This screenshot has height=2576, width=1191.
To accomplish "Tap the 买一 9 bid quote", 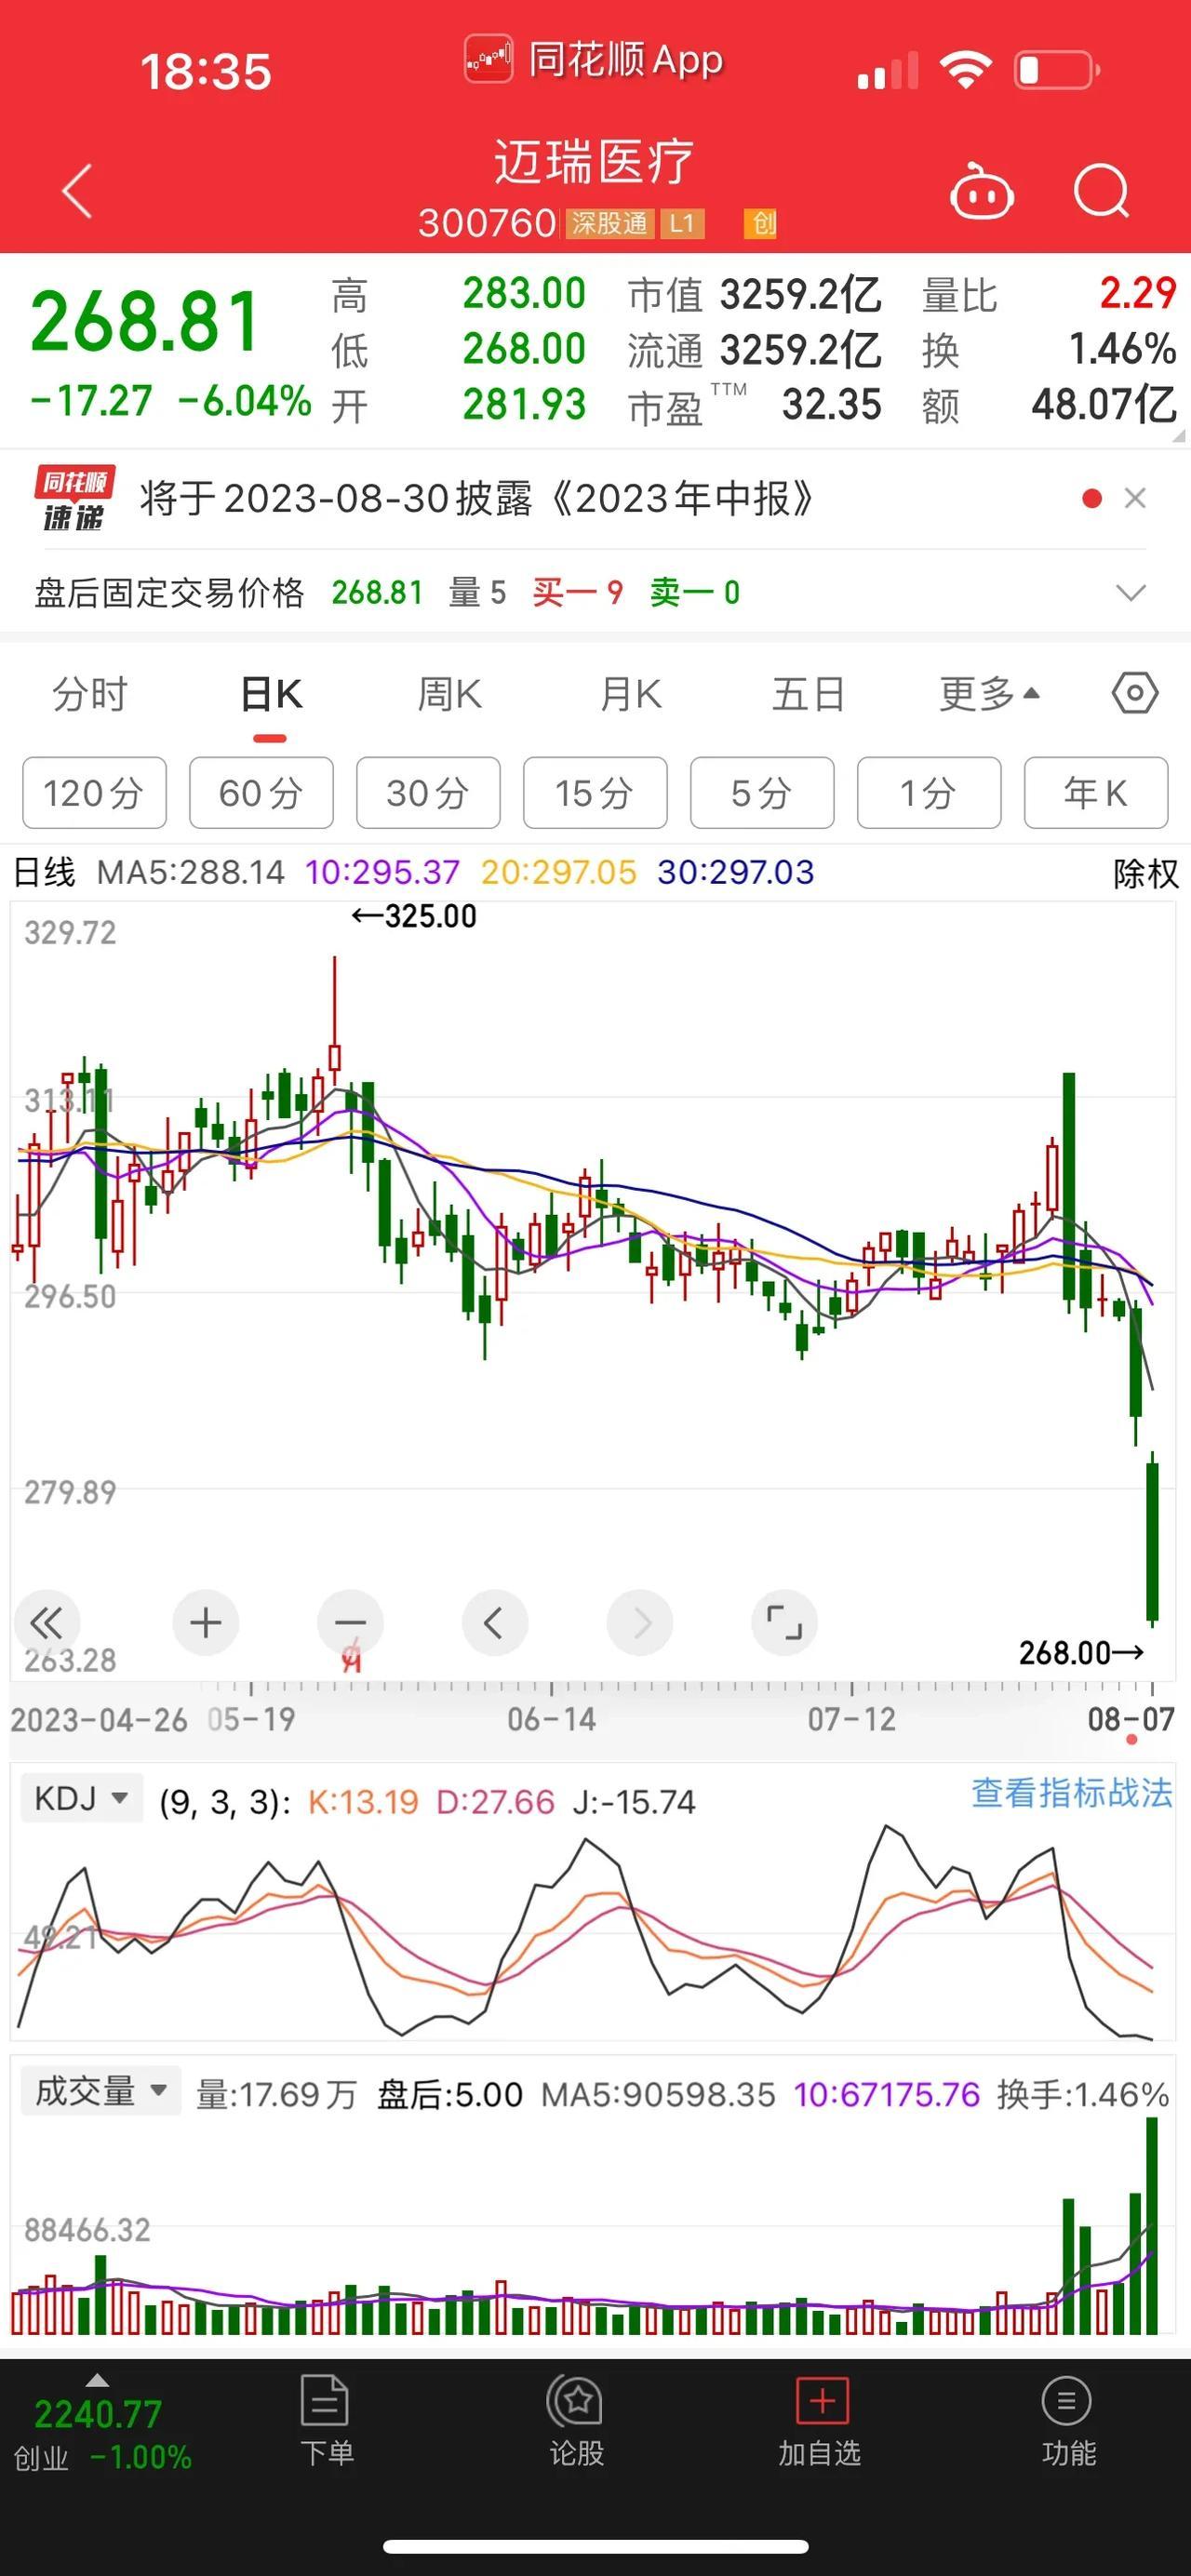I will pyautogui.click(x=578, y=593).
